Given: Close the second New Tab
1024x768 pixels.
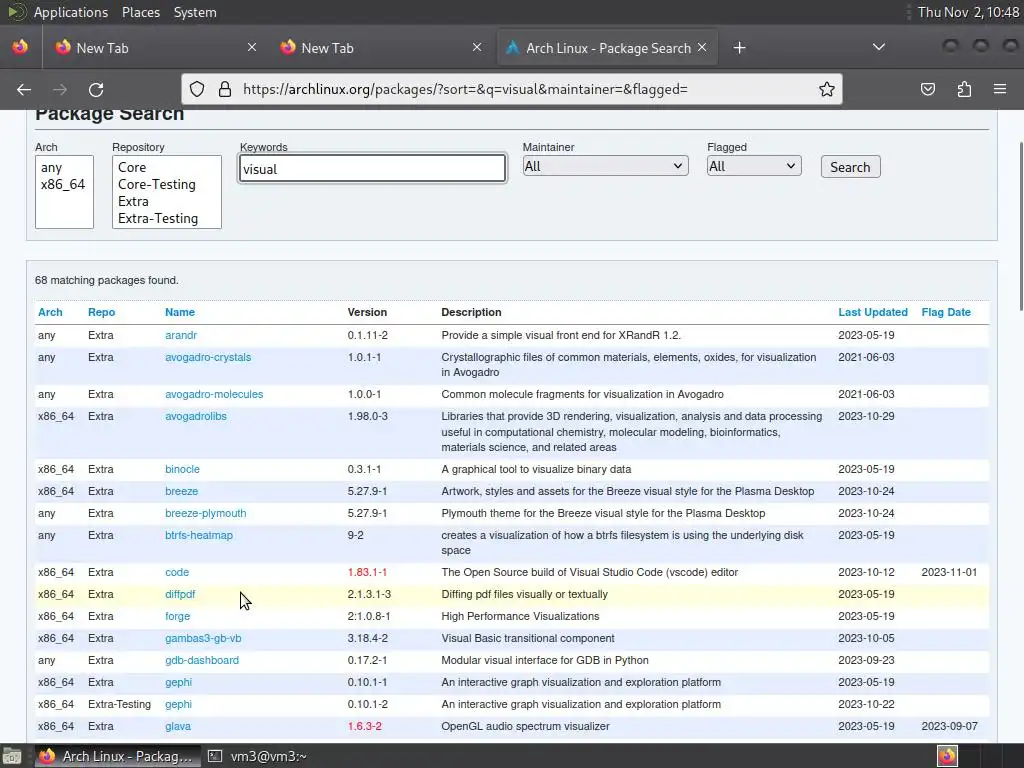Looking at the screenshot, I should click(x=477, y=48).
